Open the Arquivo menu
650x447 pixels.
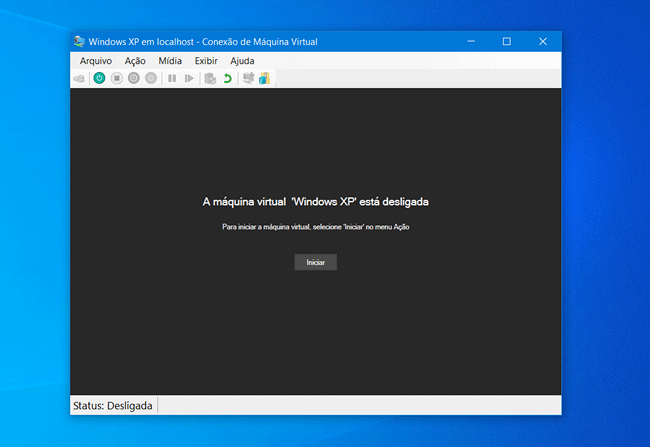click(96, 61)
